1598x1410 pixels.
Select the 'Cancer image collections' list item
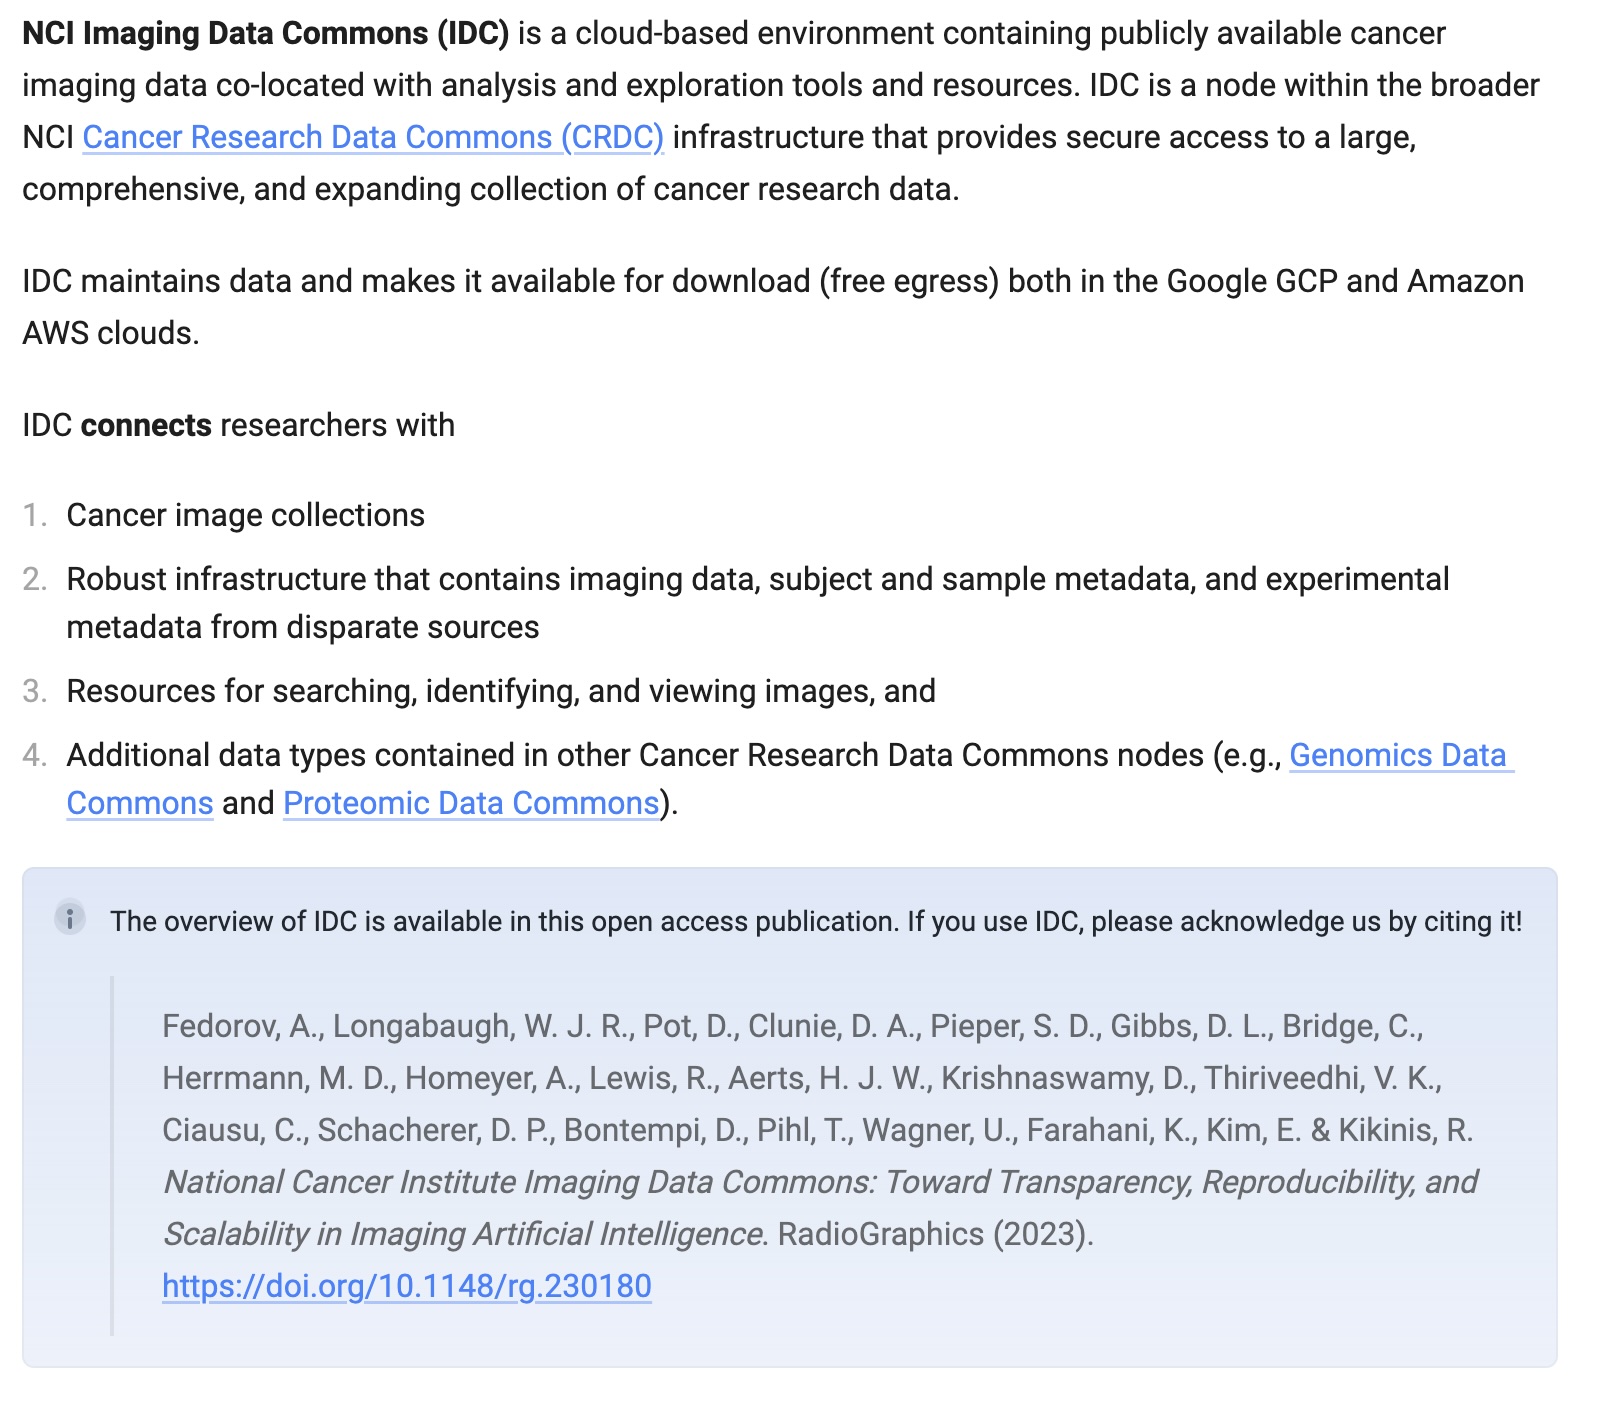click(x=245, y=515)
